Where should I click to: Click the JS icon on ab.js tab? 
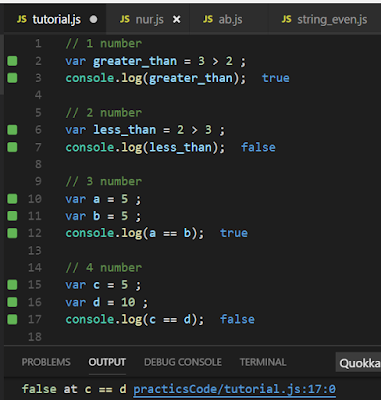coord(208,19)
